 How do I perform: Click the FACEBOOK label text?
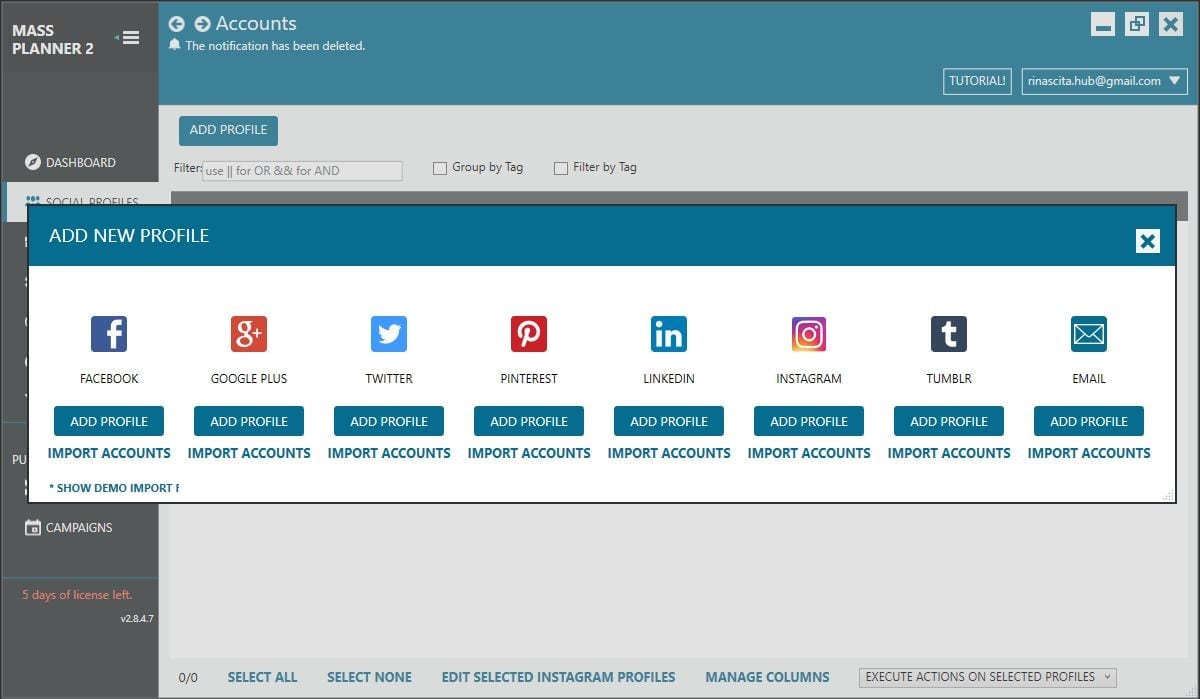(x=109, y=379)
